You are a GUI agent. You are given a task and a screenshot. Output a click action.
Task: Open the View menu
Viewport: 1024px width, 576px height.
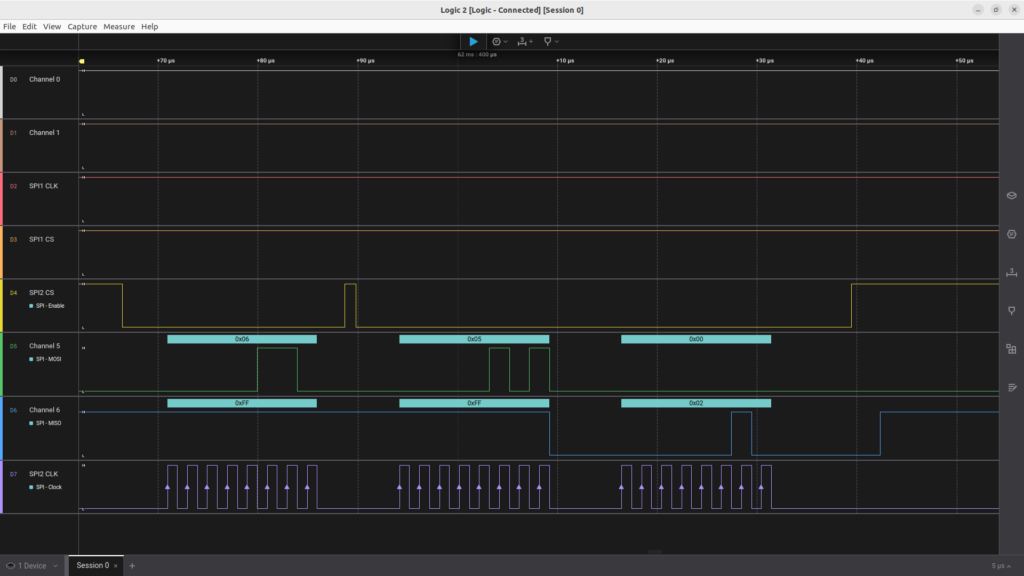pos(52,27)
